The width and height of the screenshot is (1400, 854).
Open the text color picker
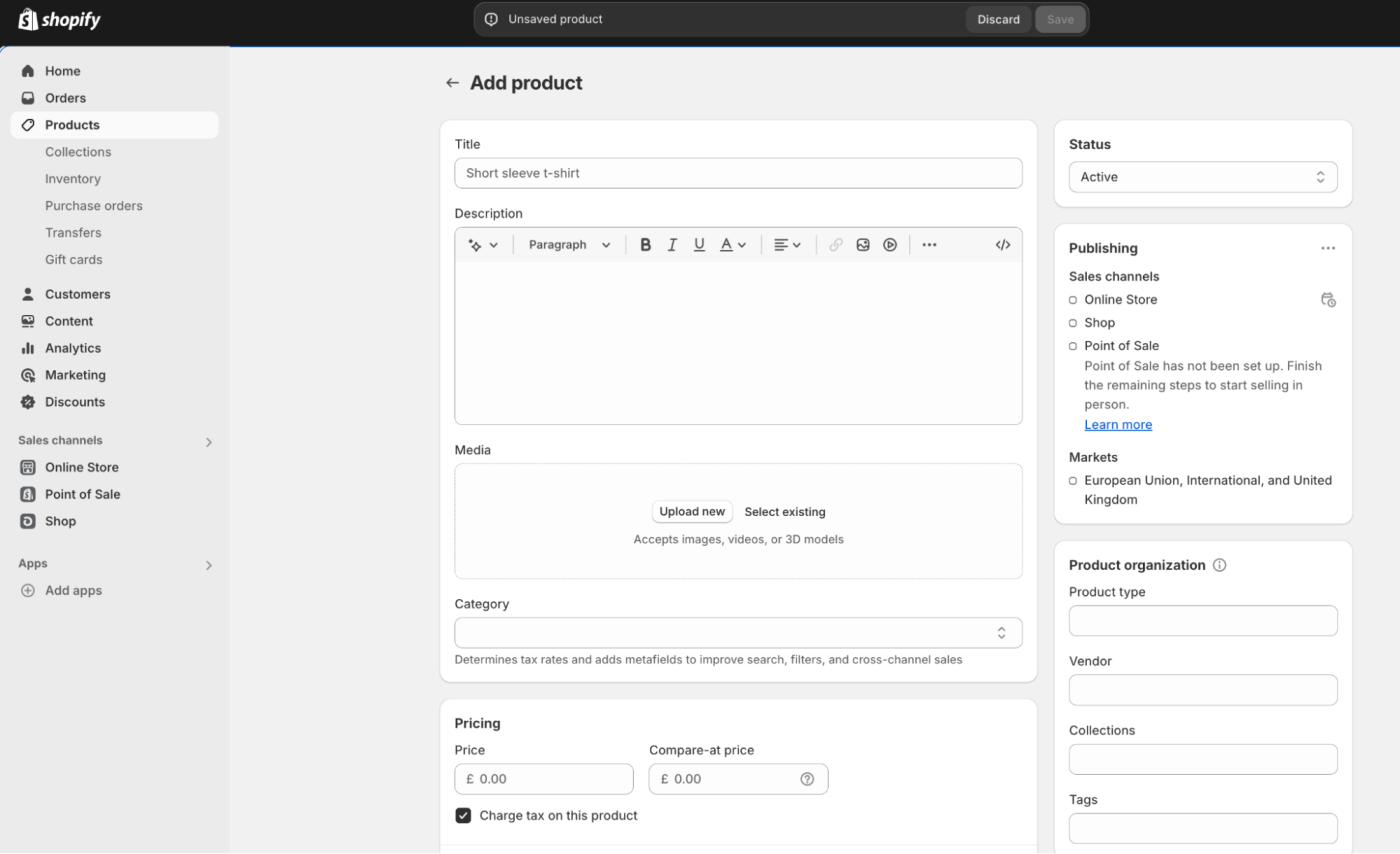pos(733,245)
